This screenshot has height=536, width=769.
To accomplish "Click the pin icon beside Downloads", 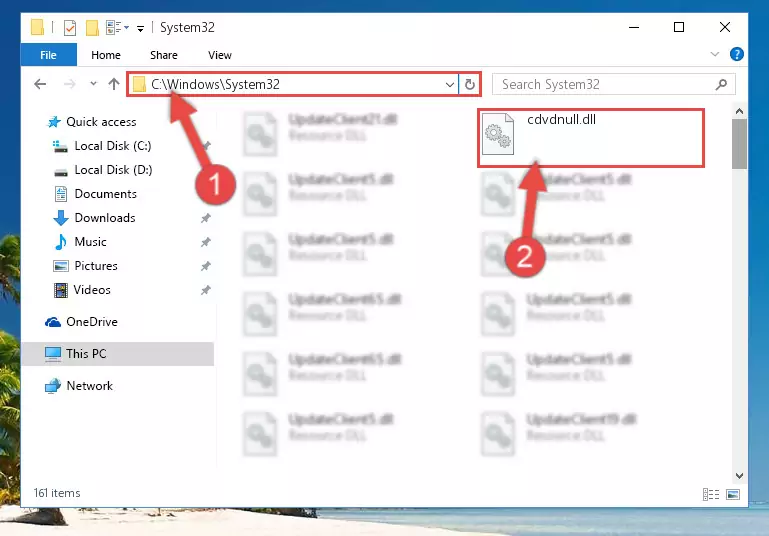I will click(x=205, y=218).
